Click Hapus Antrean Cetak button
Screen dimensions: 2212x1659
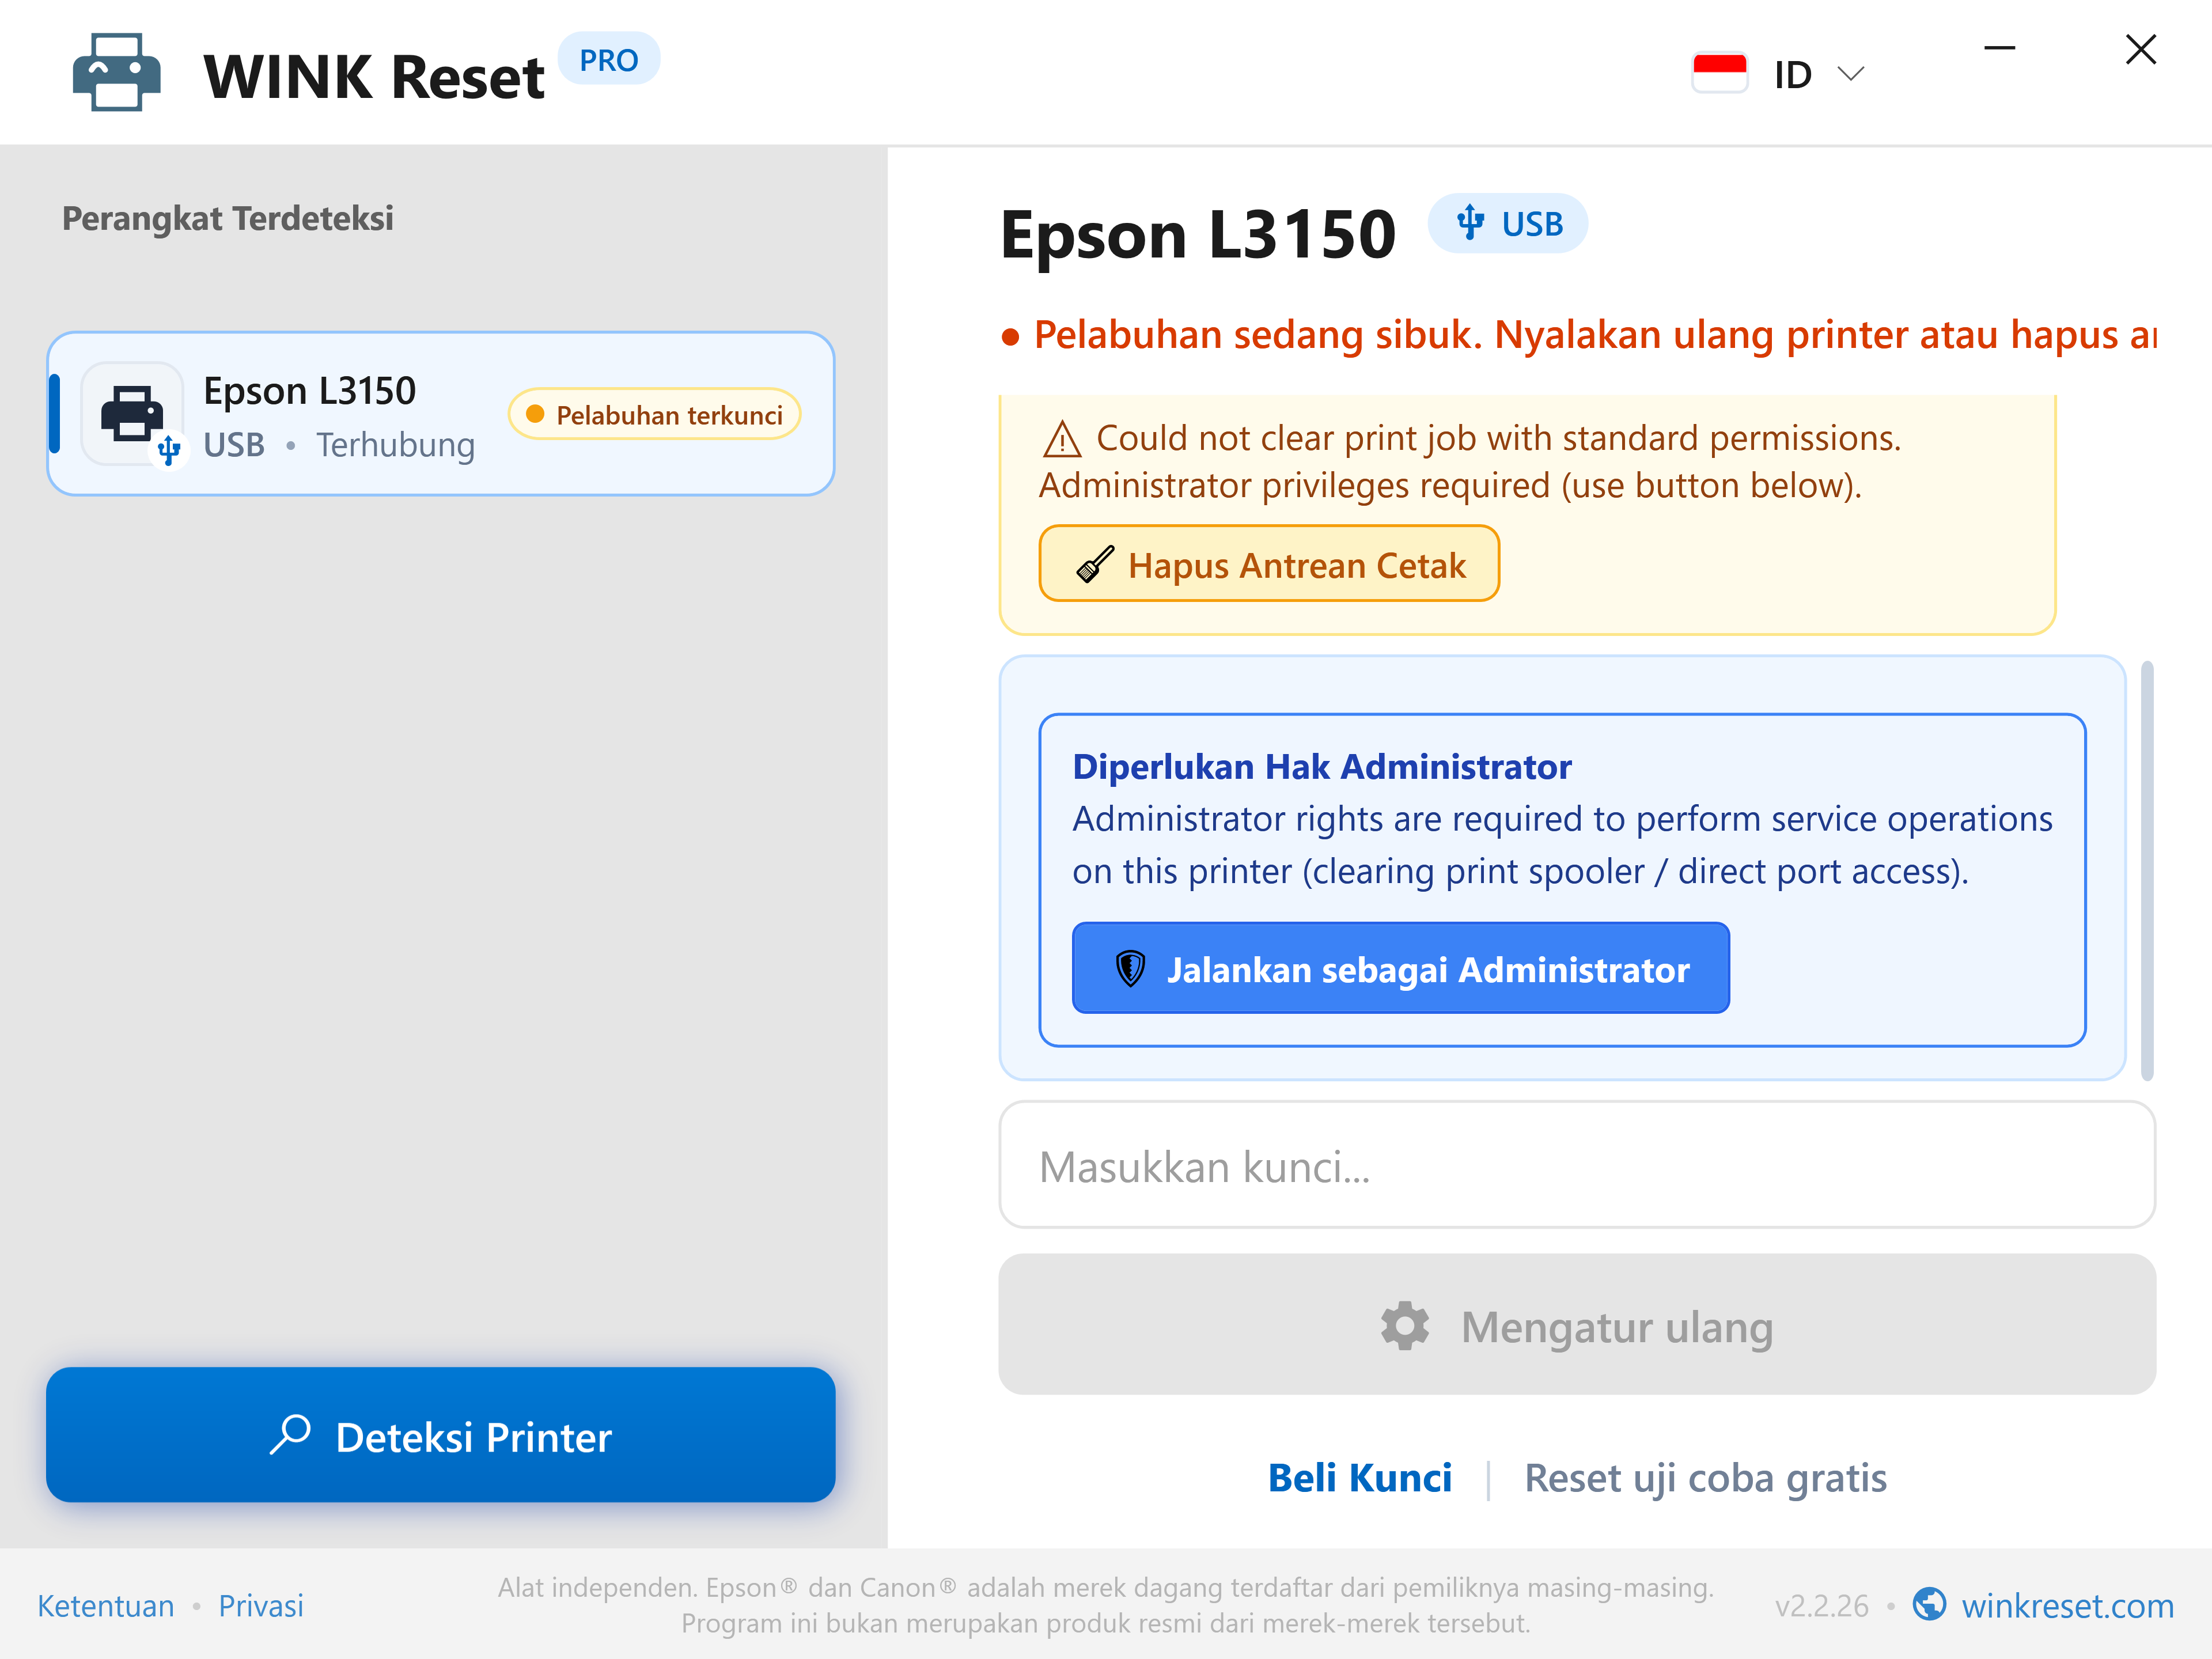click(1269, 564)
